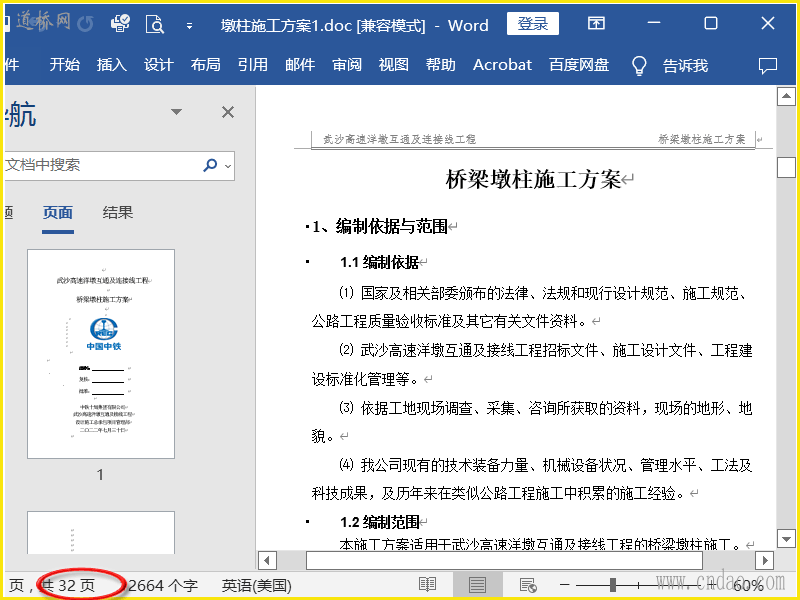Close the navigation pane
This screenshot has height=600, width=800.
228,112
